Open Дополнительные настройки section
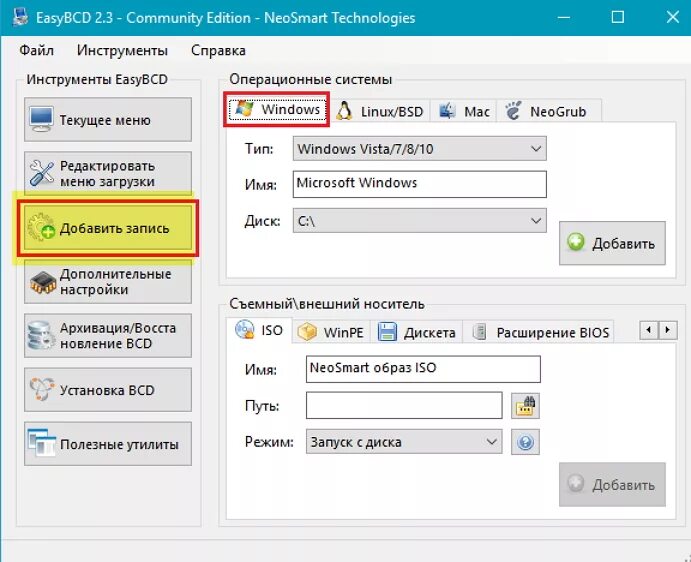The width and height of the screenshot is (691, 562). [x=108, y=282]
